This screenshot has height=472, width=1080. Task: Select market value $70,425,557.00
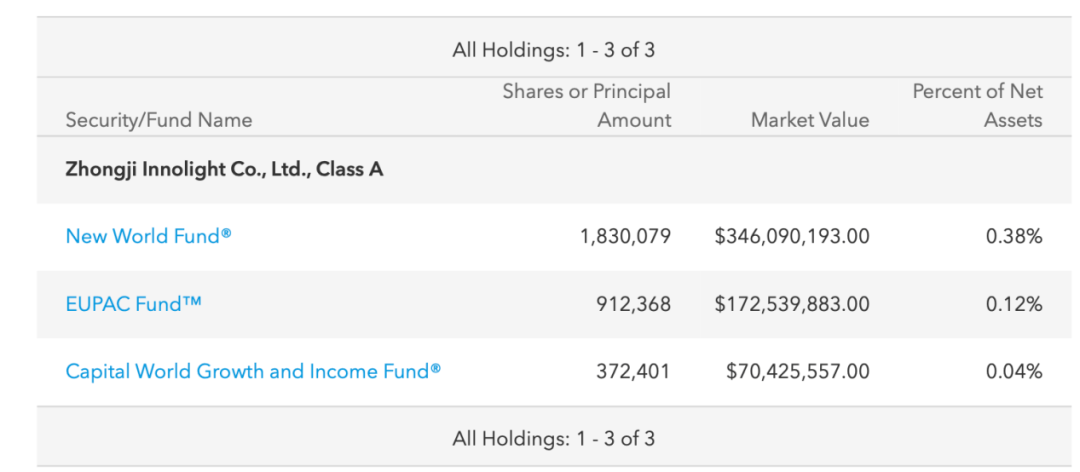(798, 372)
